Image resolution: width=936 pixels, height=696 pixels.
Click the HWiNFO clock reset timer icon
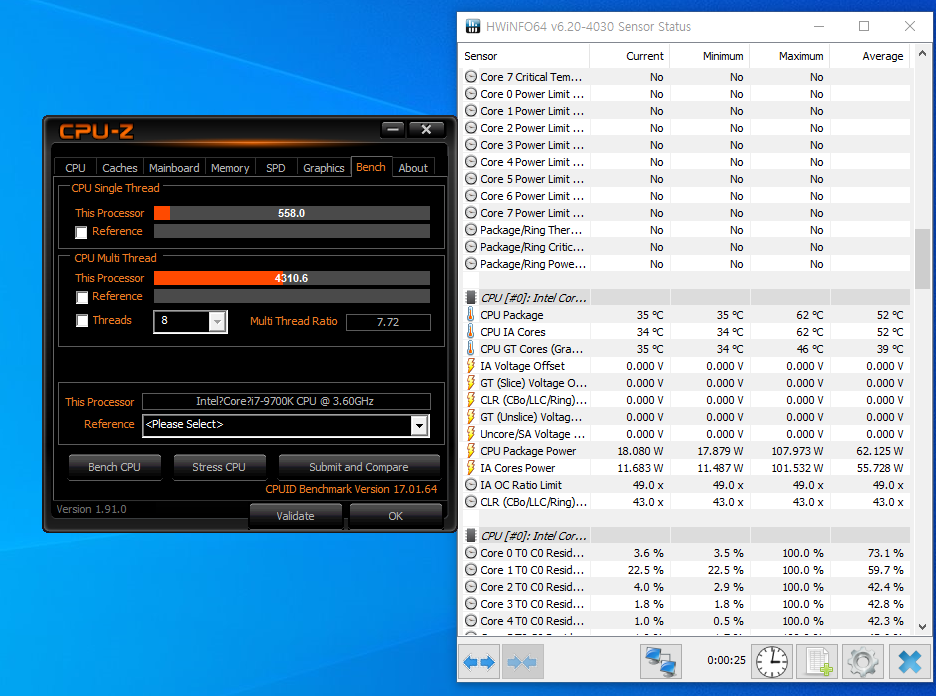(772, 661)
